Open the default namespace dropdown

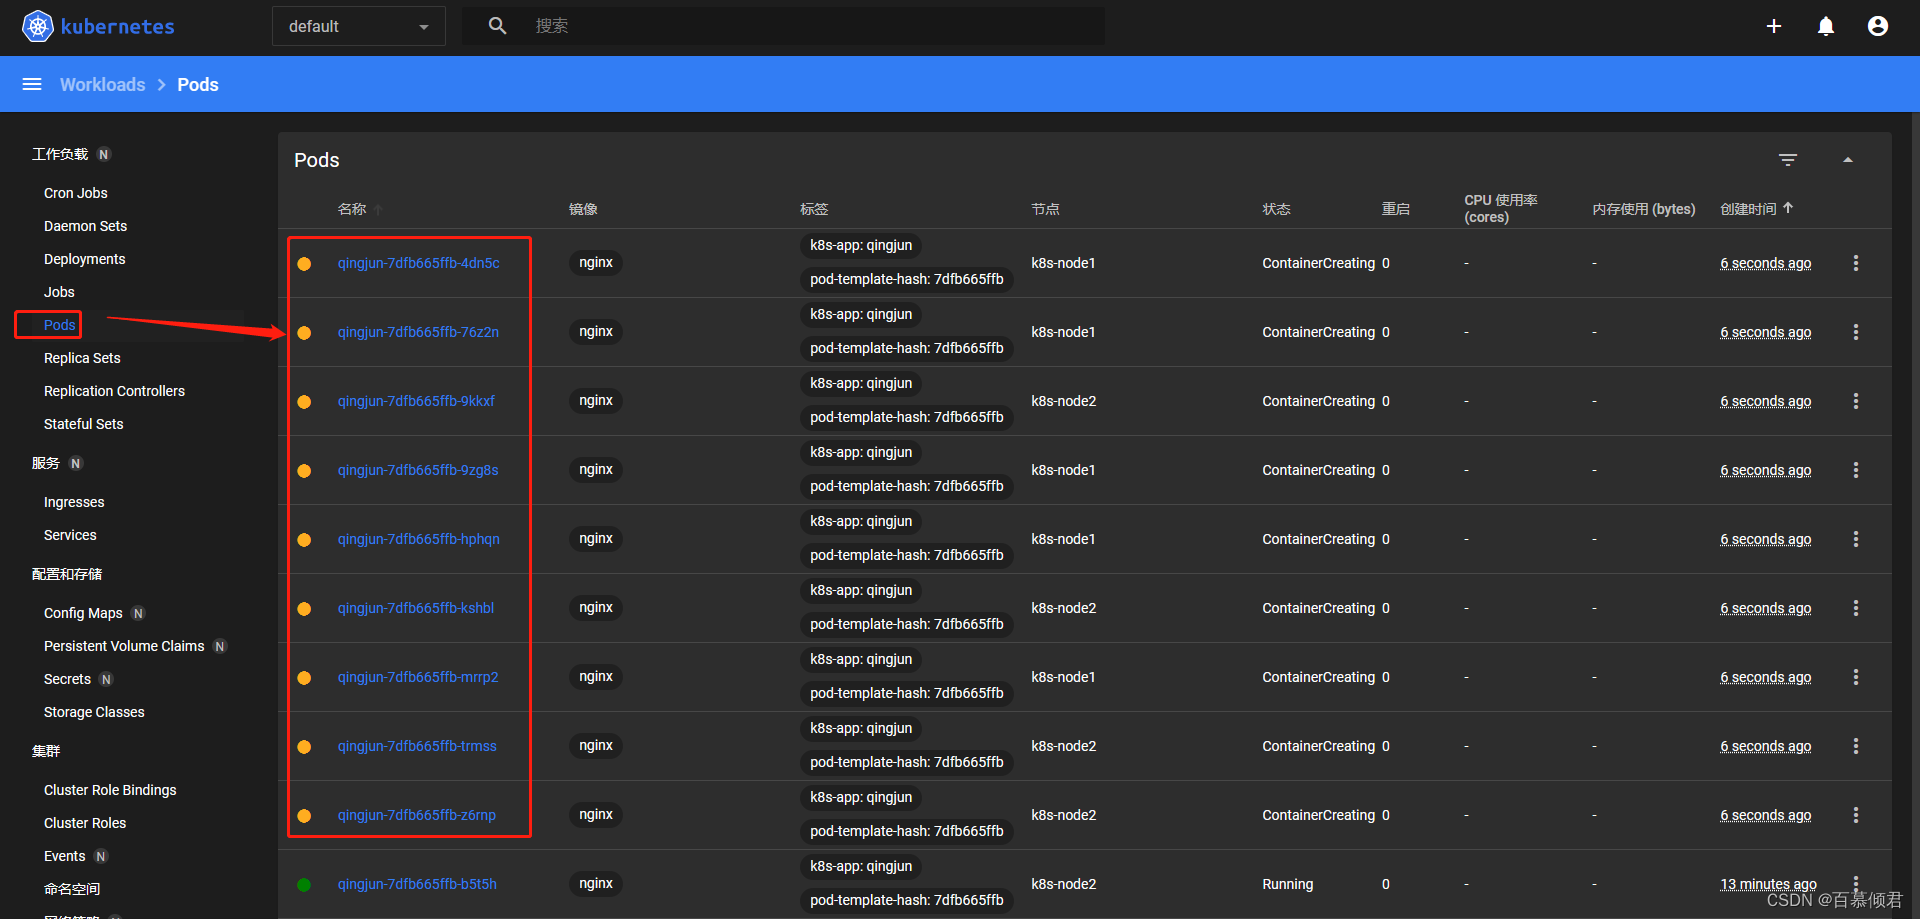[359, 27]
